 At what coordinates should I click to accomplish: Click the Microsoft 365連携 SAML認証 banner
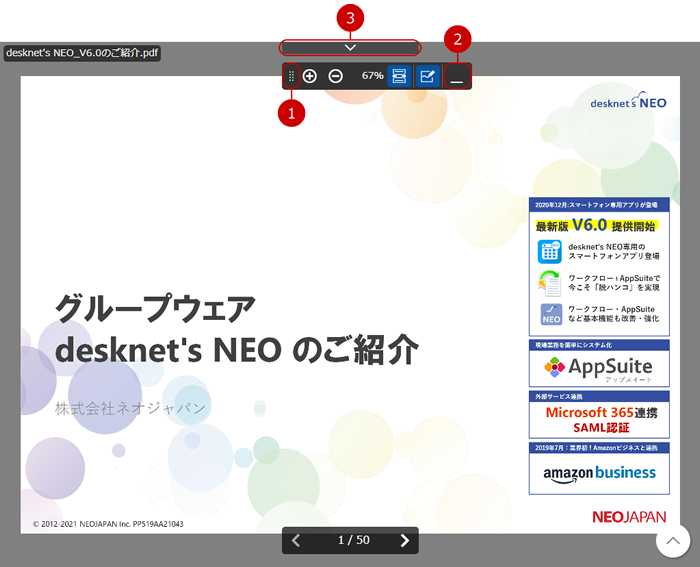coord(599,420)
